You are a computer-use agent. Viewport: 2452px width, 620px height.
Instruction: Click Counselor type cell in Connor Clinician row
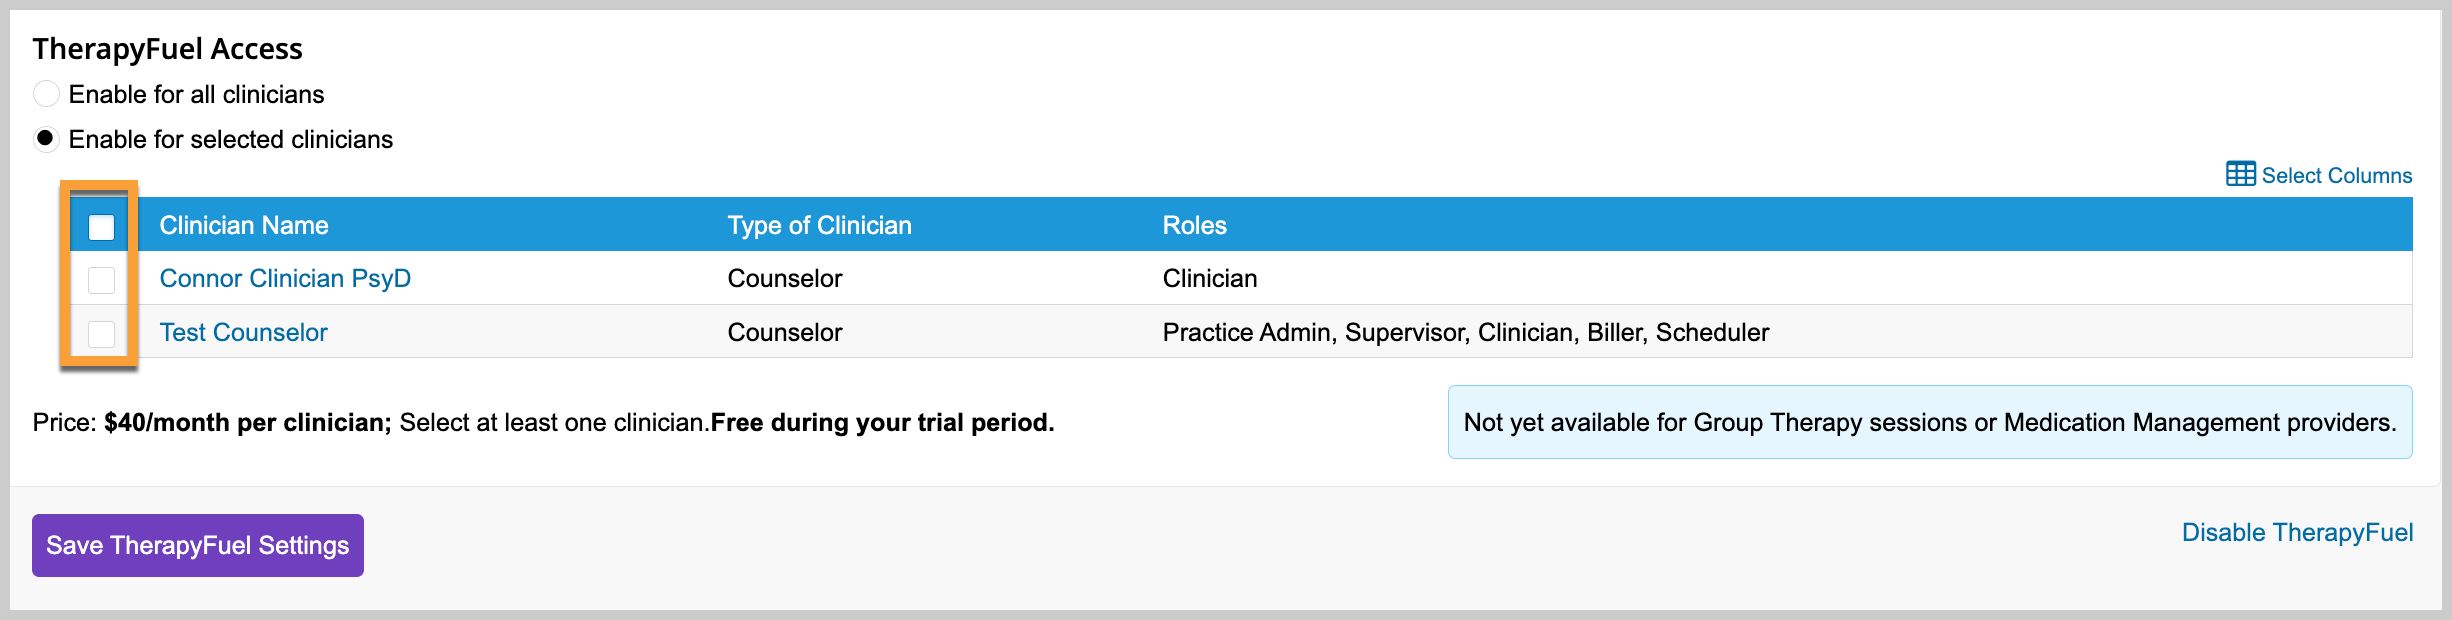click(785, 278)
